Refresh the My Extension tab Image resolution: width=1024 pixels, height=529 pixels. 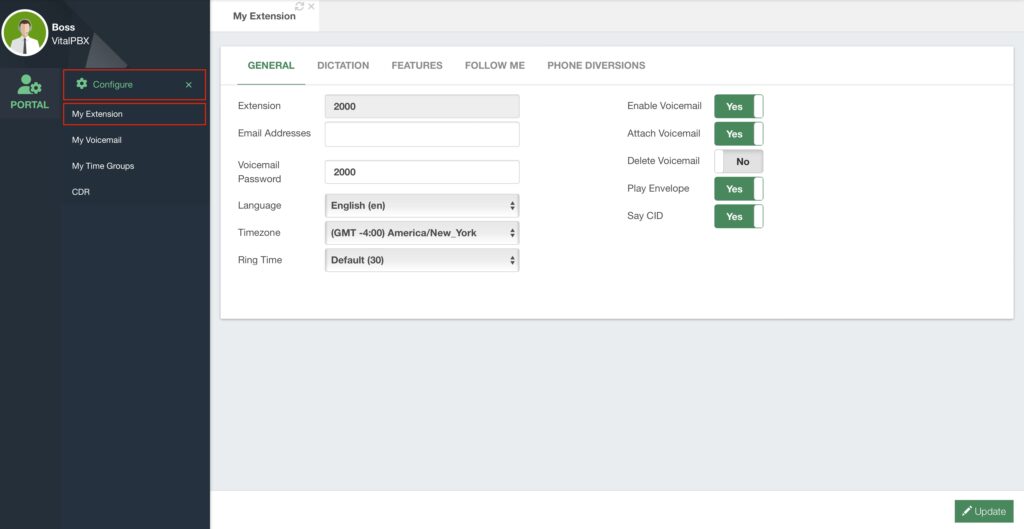coord(299,6)
